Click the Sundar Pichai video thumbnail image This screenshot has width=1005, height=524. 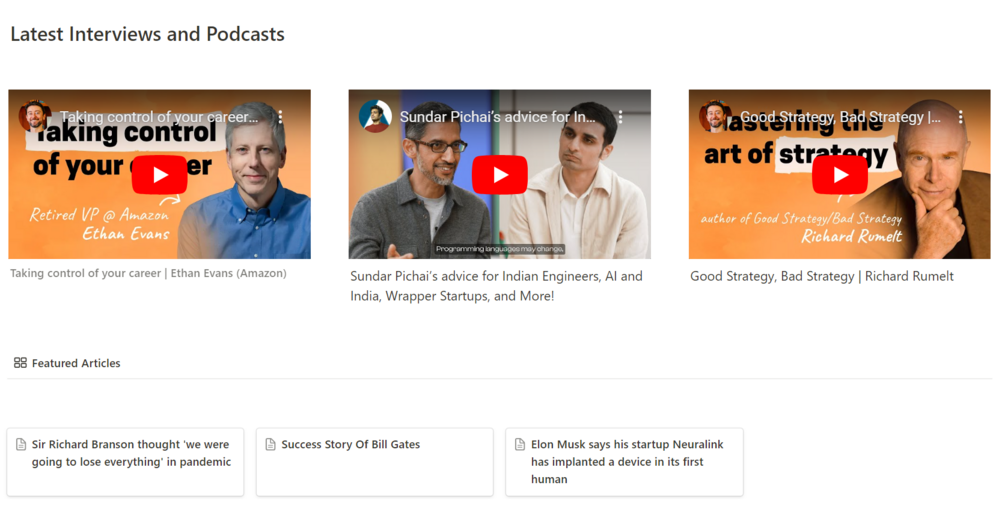pyautogui.click(x=500, y=174)
